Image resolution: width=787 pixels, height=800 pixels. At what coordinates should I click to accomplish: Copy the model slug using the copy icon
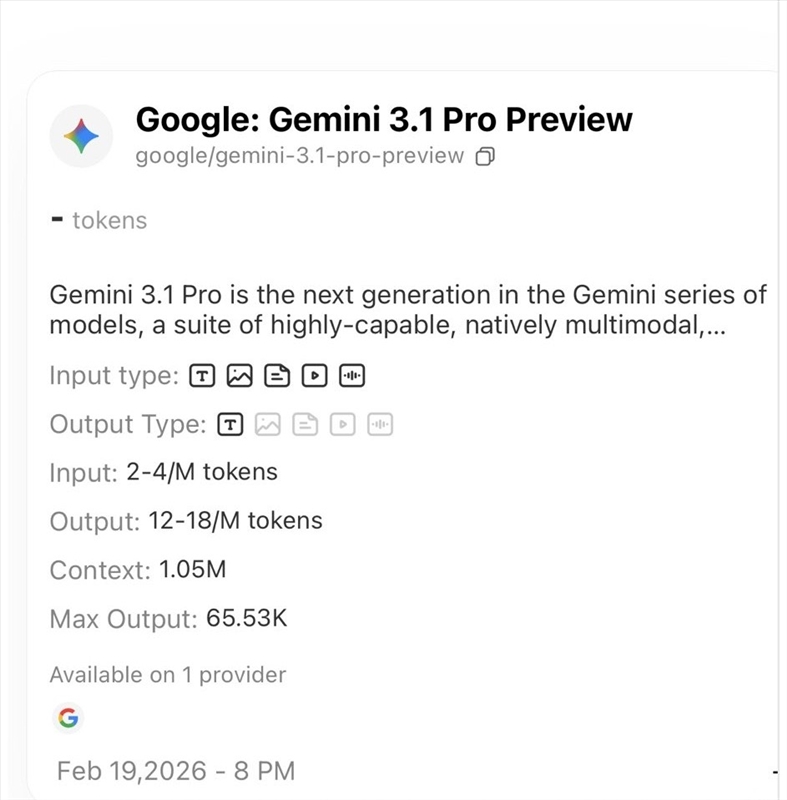[x=486, y=156]
